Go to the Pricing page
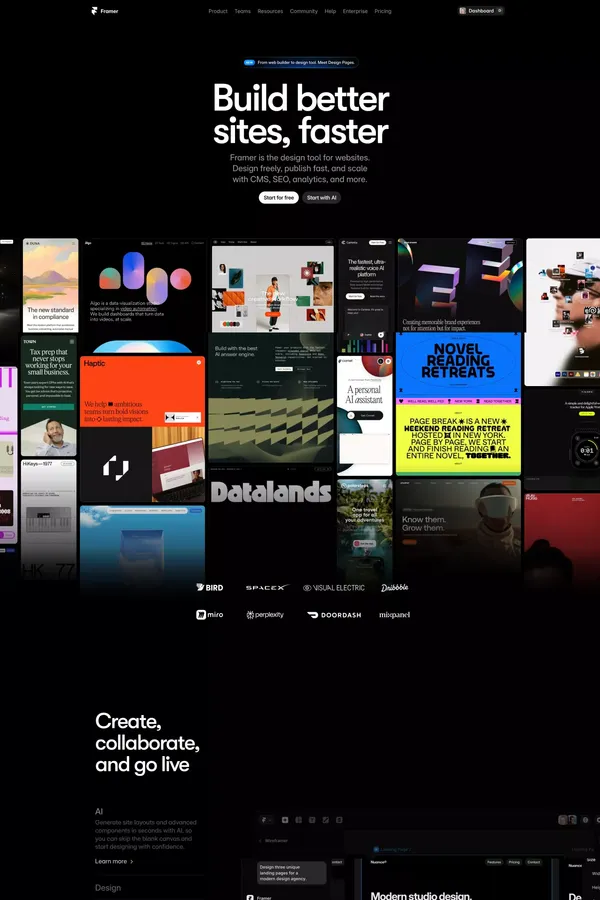The image size is (600, 900). [x=382, y=11]
